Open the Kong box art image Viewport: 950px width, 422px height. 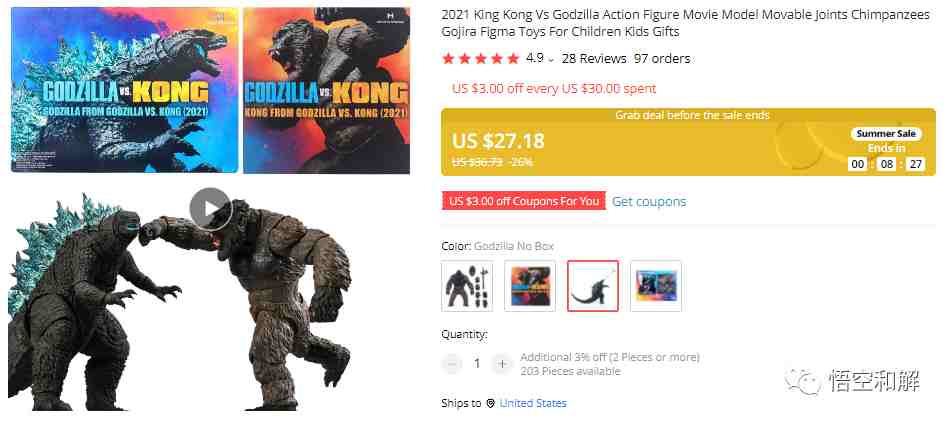pos(326,90)
